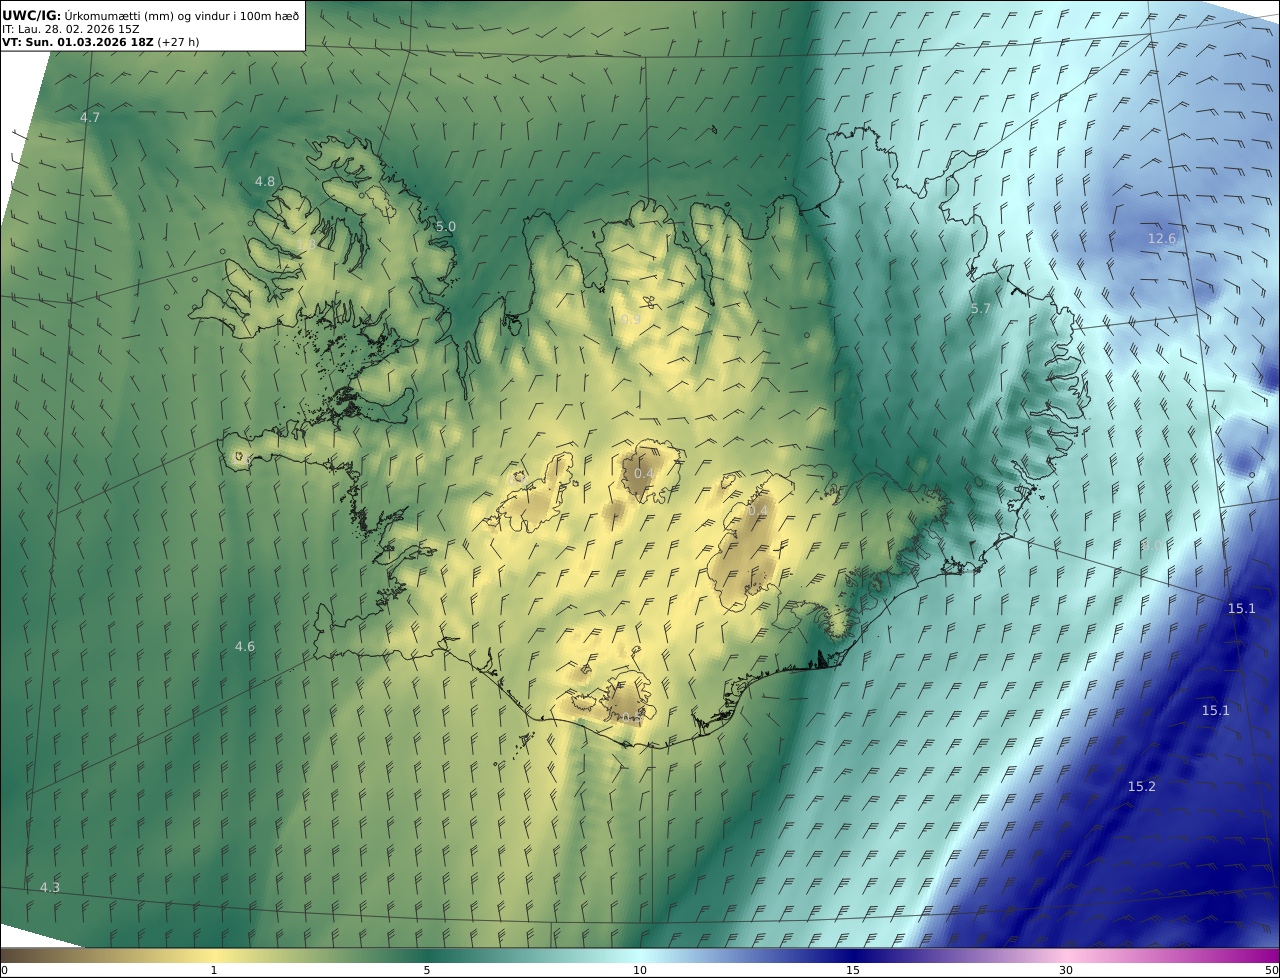This screenshot has height=978, width=1280.
Task: Click the colorbar tick label 5
Action: coord(427,970)
